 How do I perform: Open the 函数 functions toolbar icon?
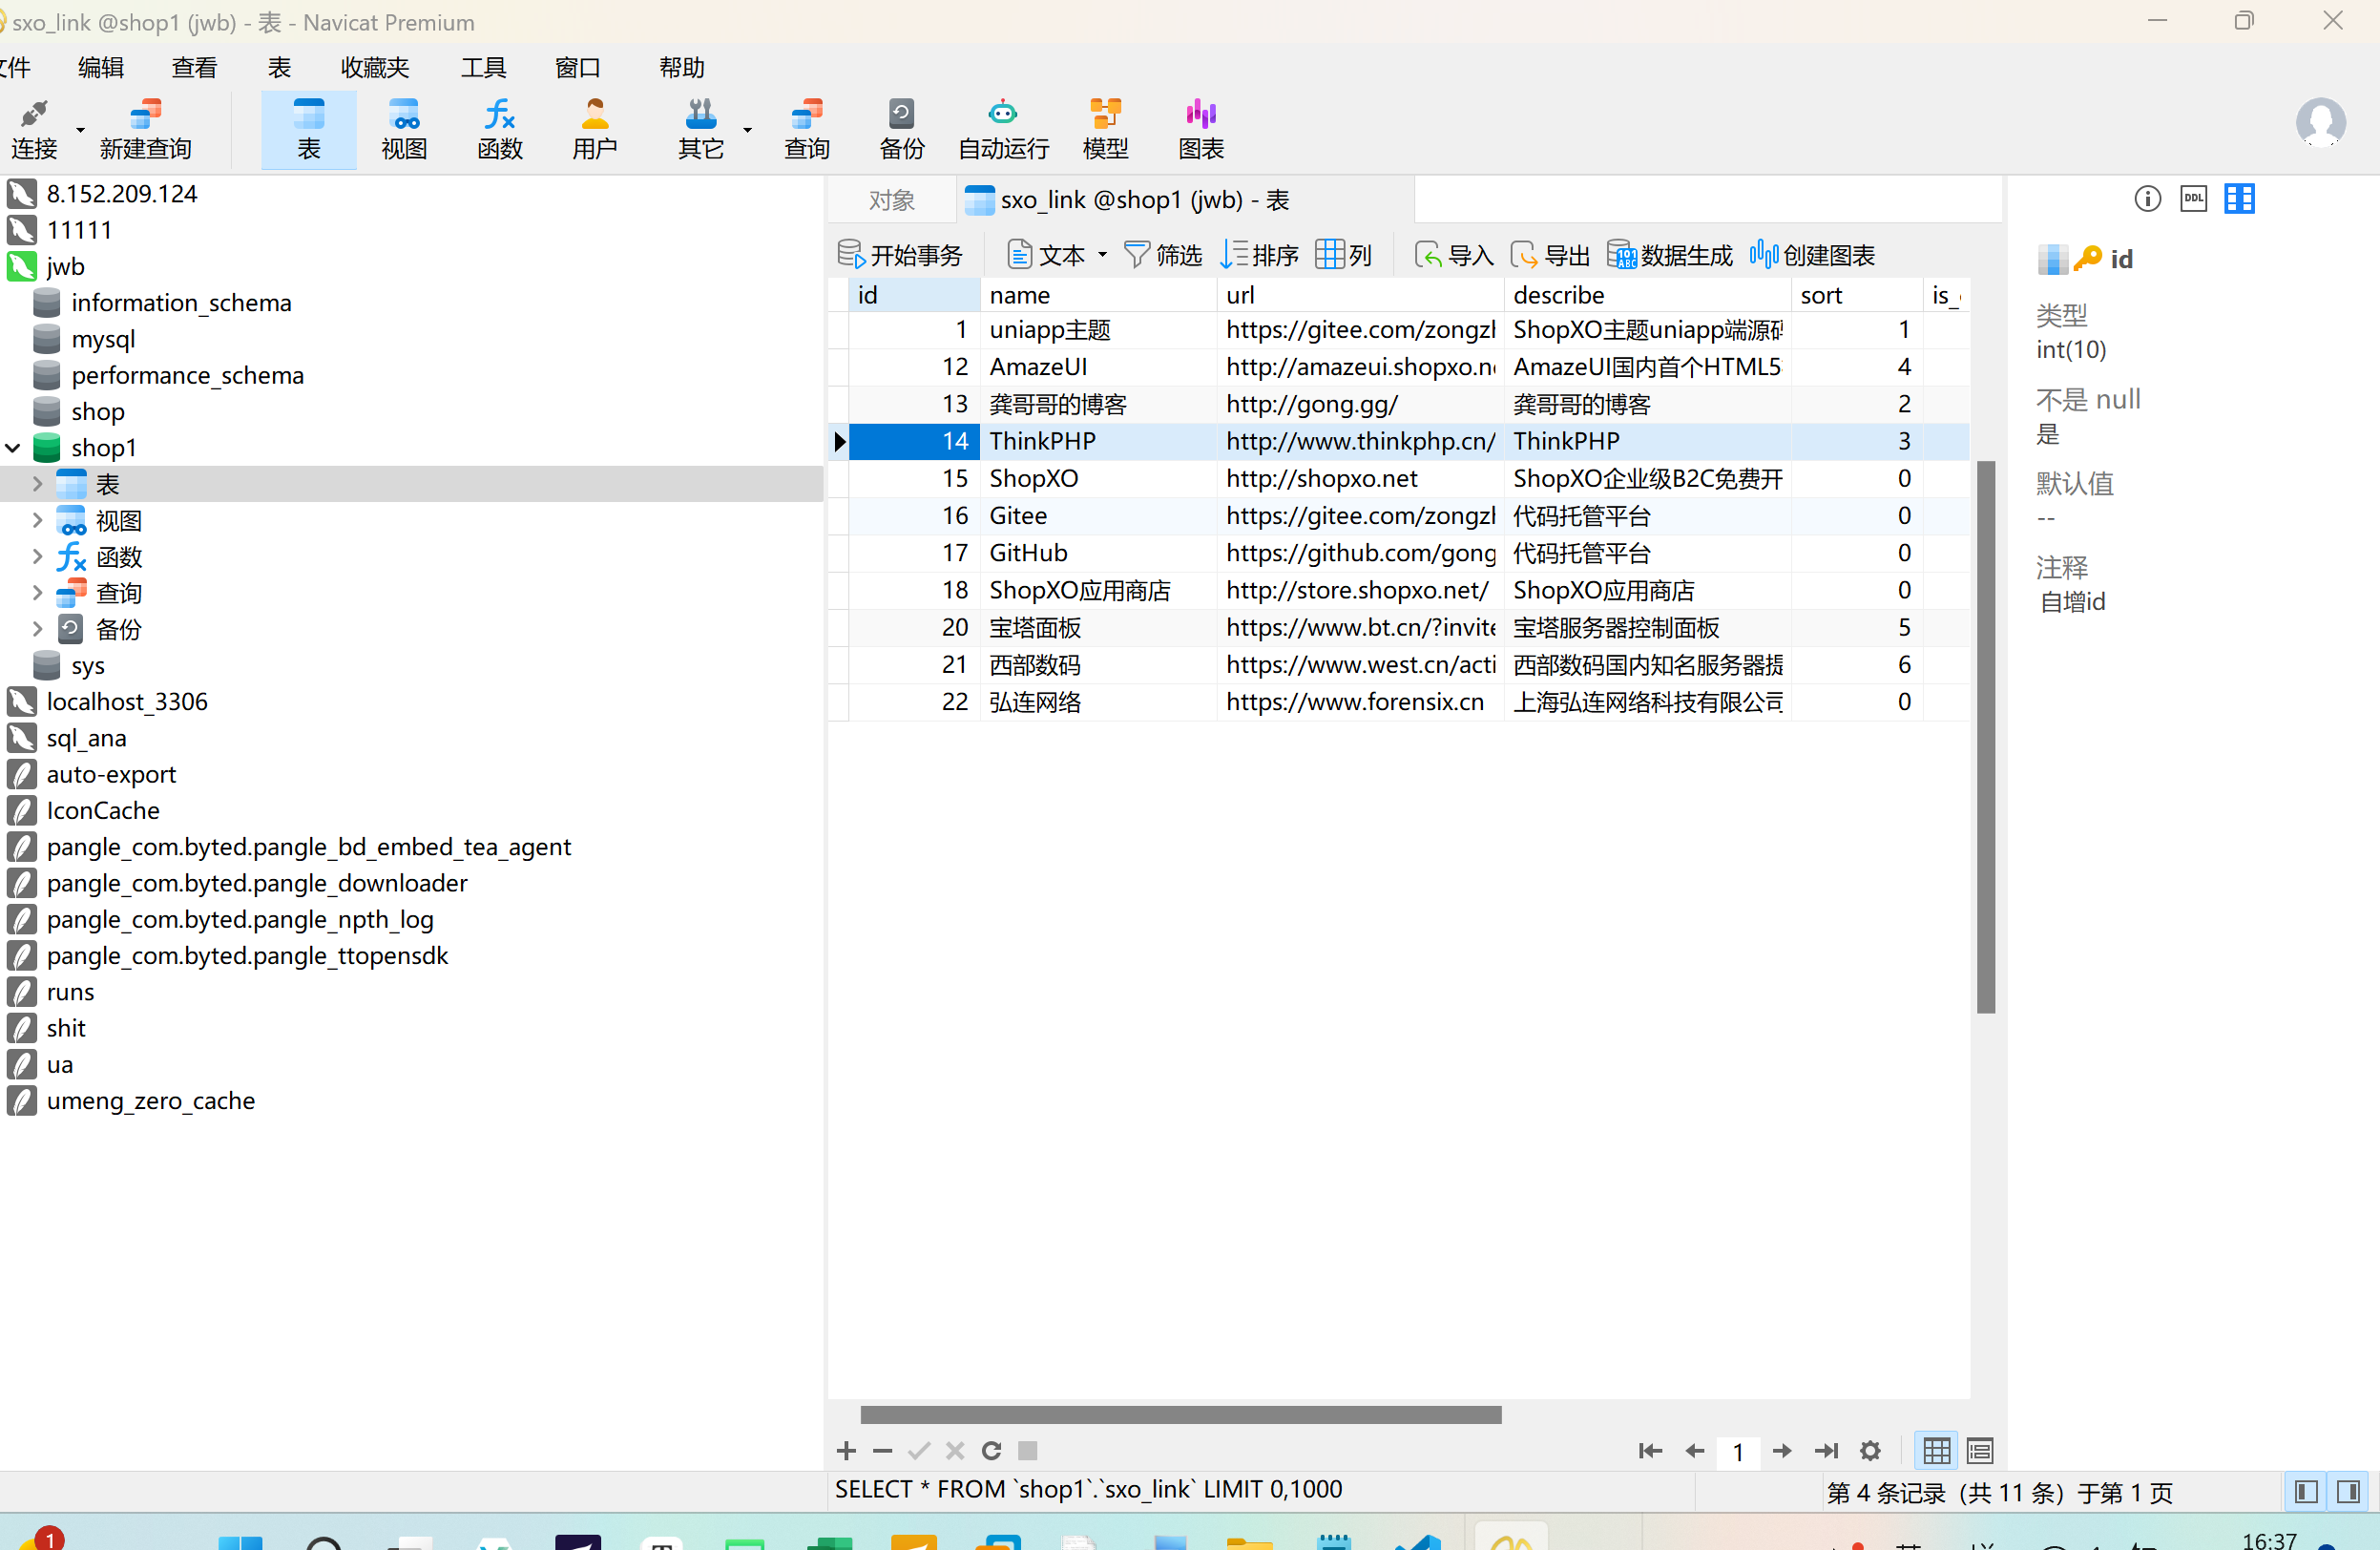coord(500,129)
